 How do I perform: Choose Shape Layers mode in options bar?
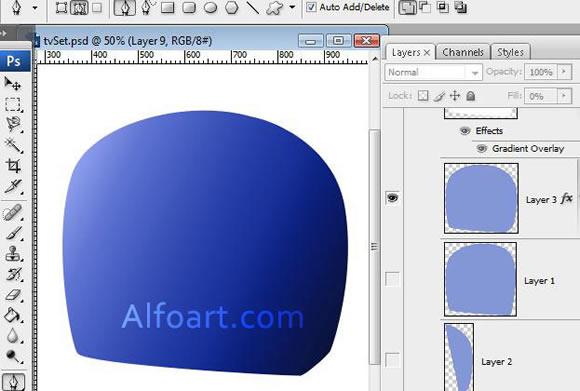click(61, 8)
